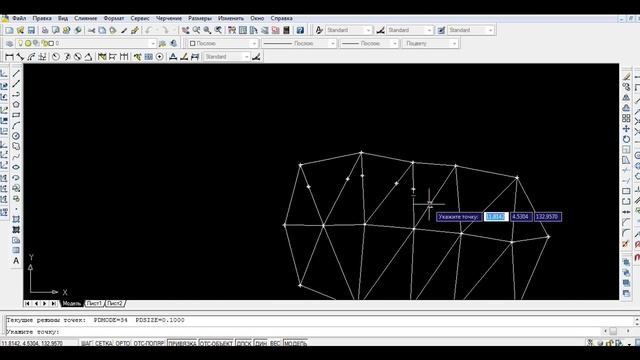Screen dimensions: 640x360
Task: Open the text style Standard dropdown
Action: pos(349,30)
